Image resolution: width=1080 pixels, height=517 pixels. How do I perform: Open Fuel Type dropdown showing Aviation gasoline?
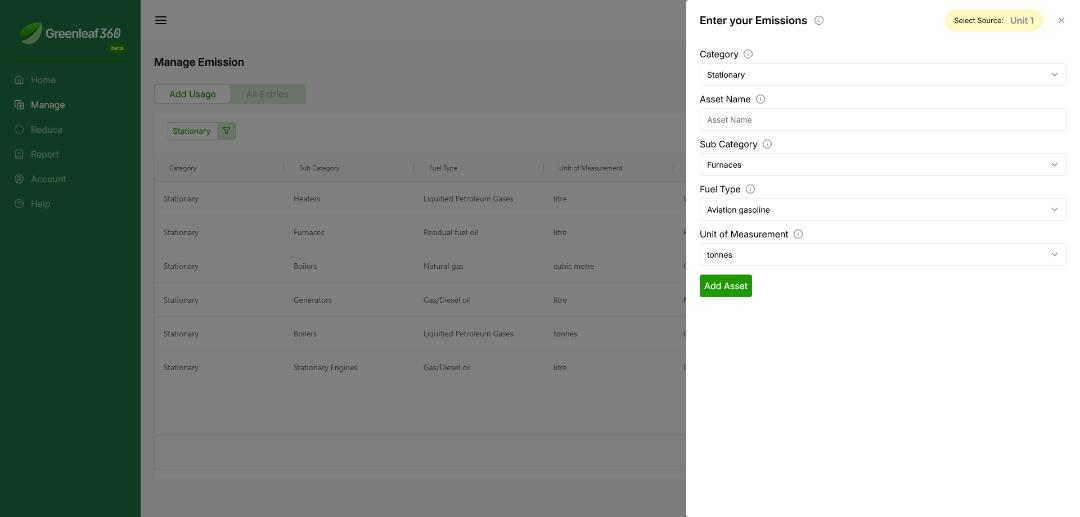point(882,210)
